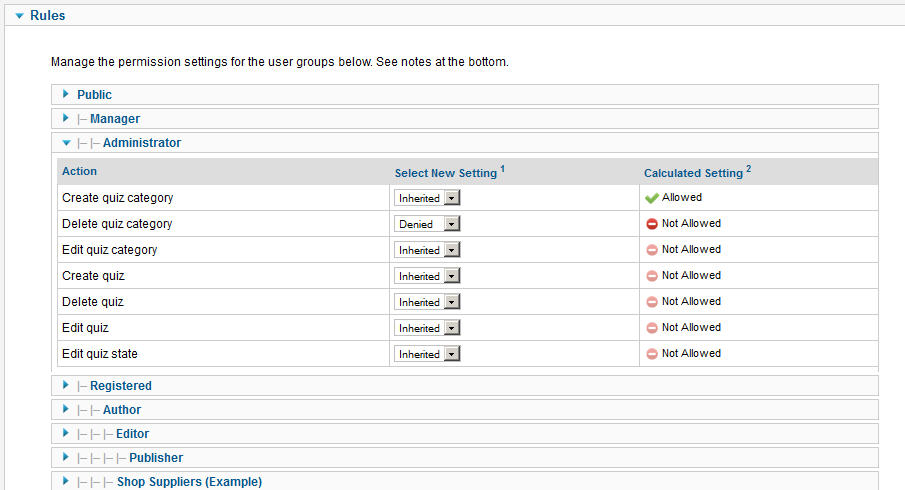
Task: Expand the Author group arrow
Action: [x=66, y=409]
